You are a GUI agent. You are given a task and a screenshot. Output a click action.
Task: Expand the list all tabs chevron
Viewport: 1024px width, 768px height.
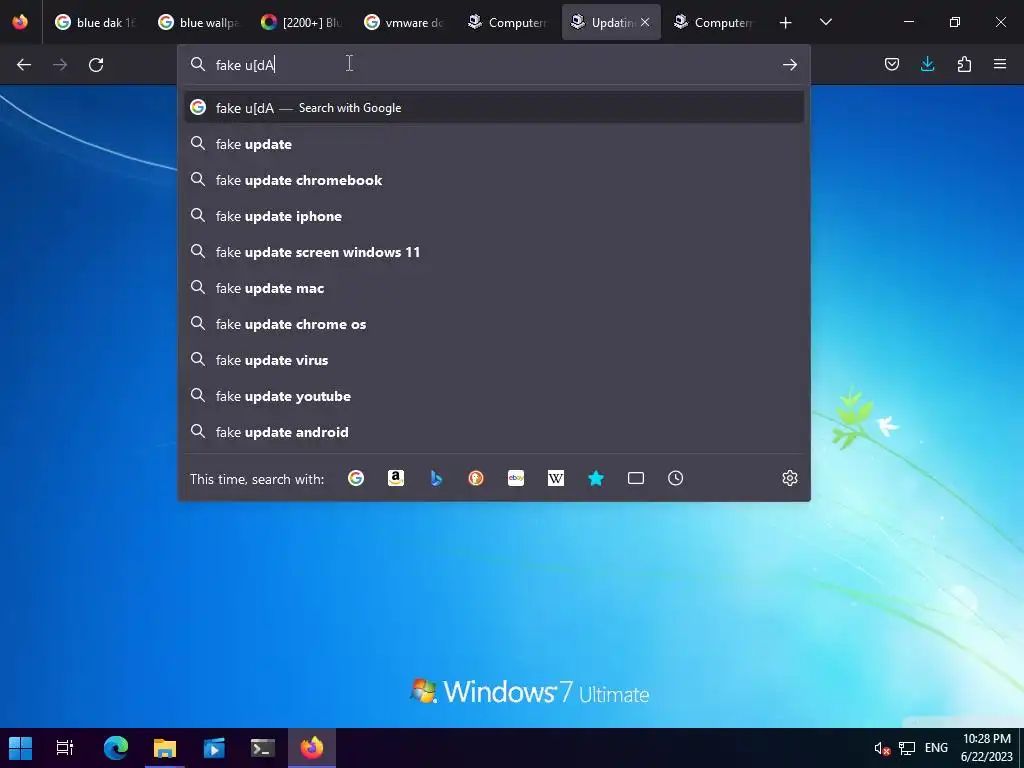(x=825, y=22)
